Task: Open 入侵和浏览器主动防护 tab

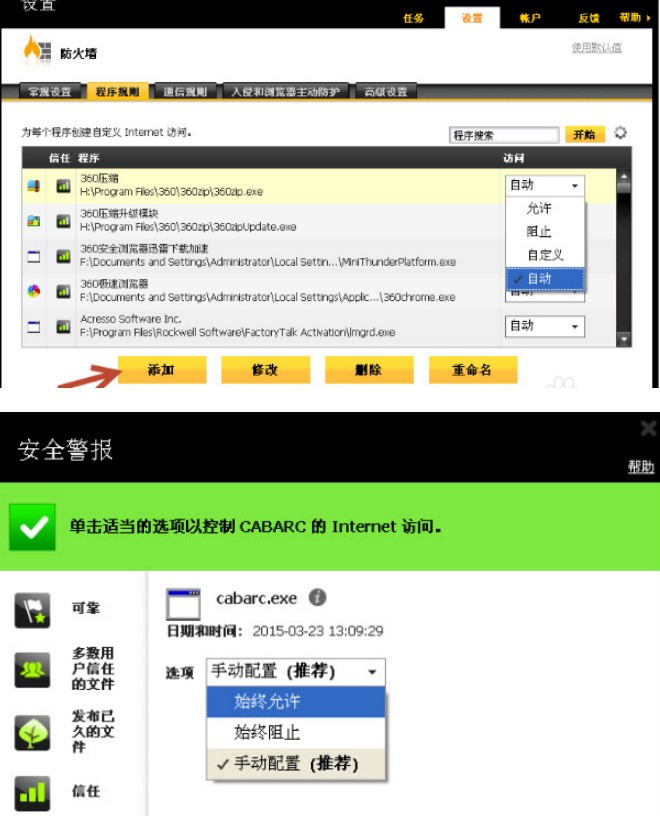Action: (x=285, y=92)
